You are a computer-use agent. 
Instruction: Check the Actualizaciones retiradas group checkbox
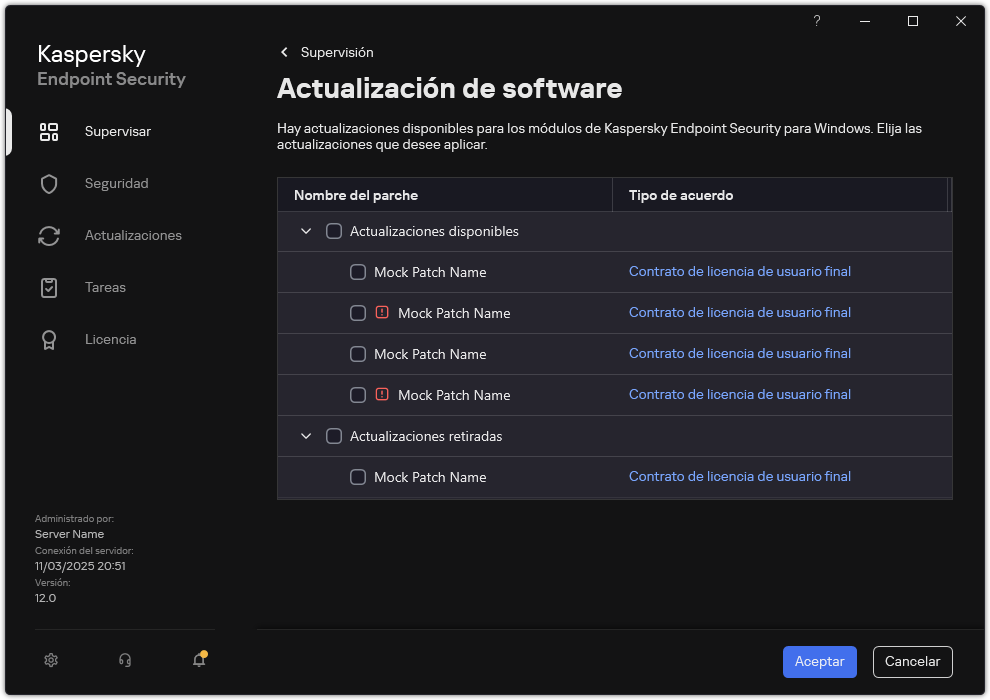pos(334,436)
